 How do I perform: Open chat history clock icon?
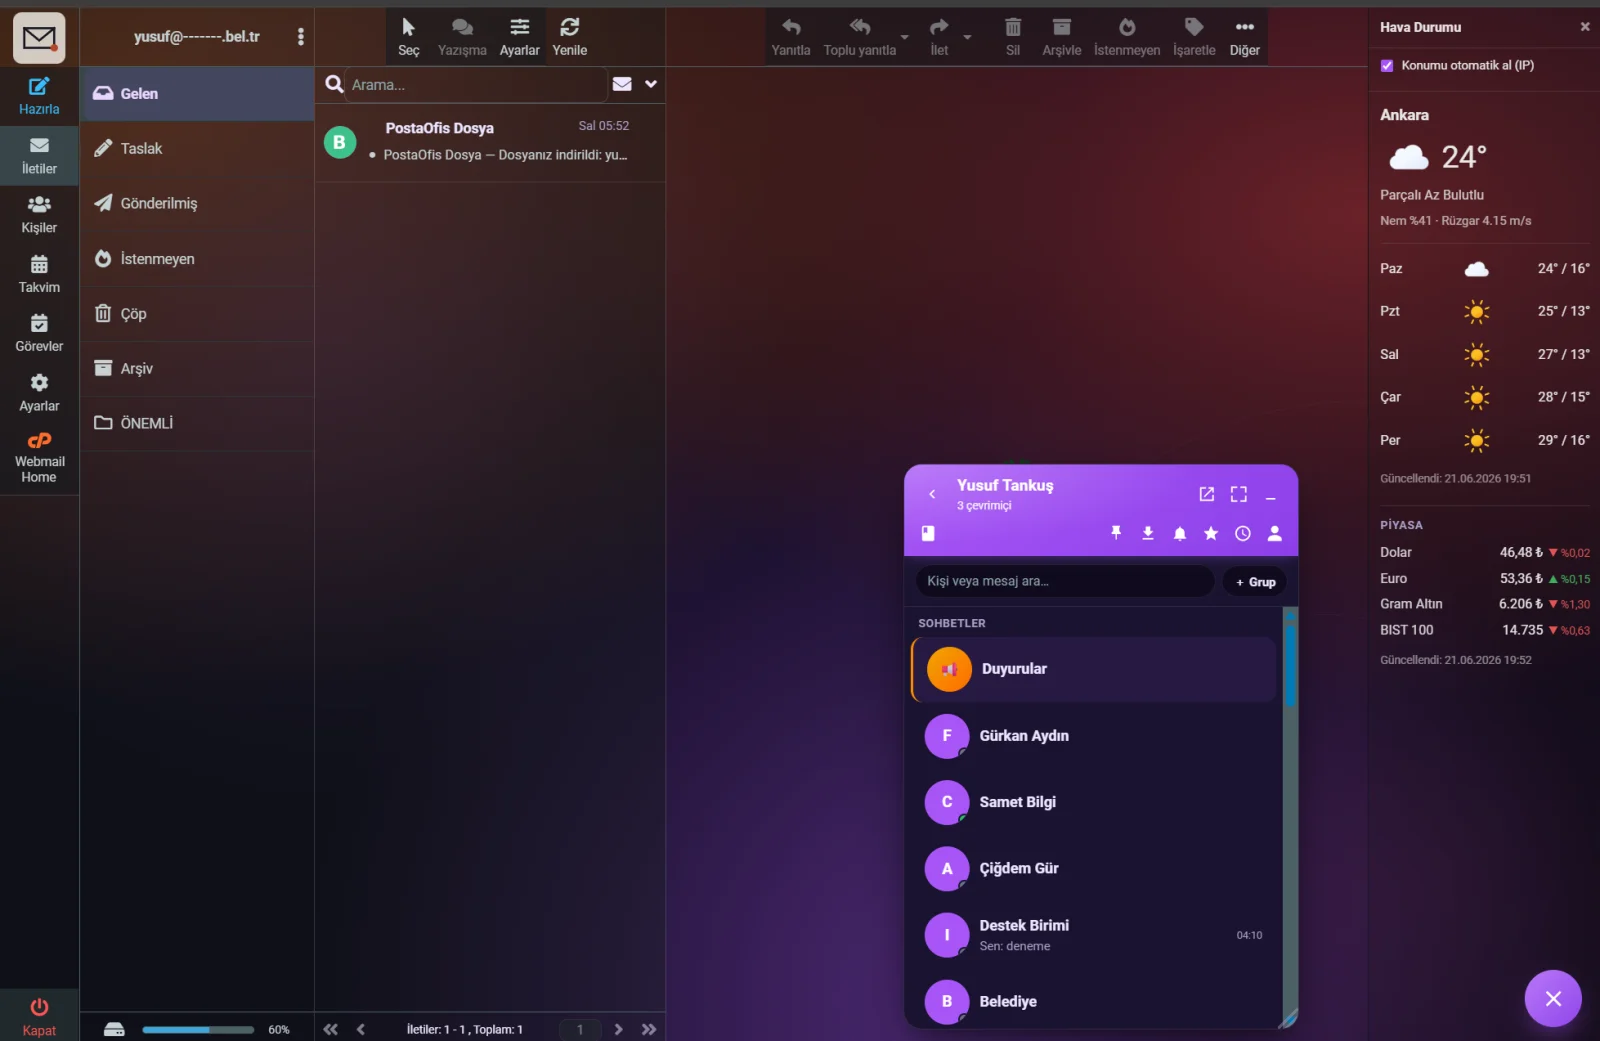click(1243, 533)
